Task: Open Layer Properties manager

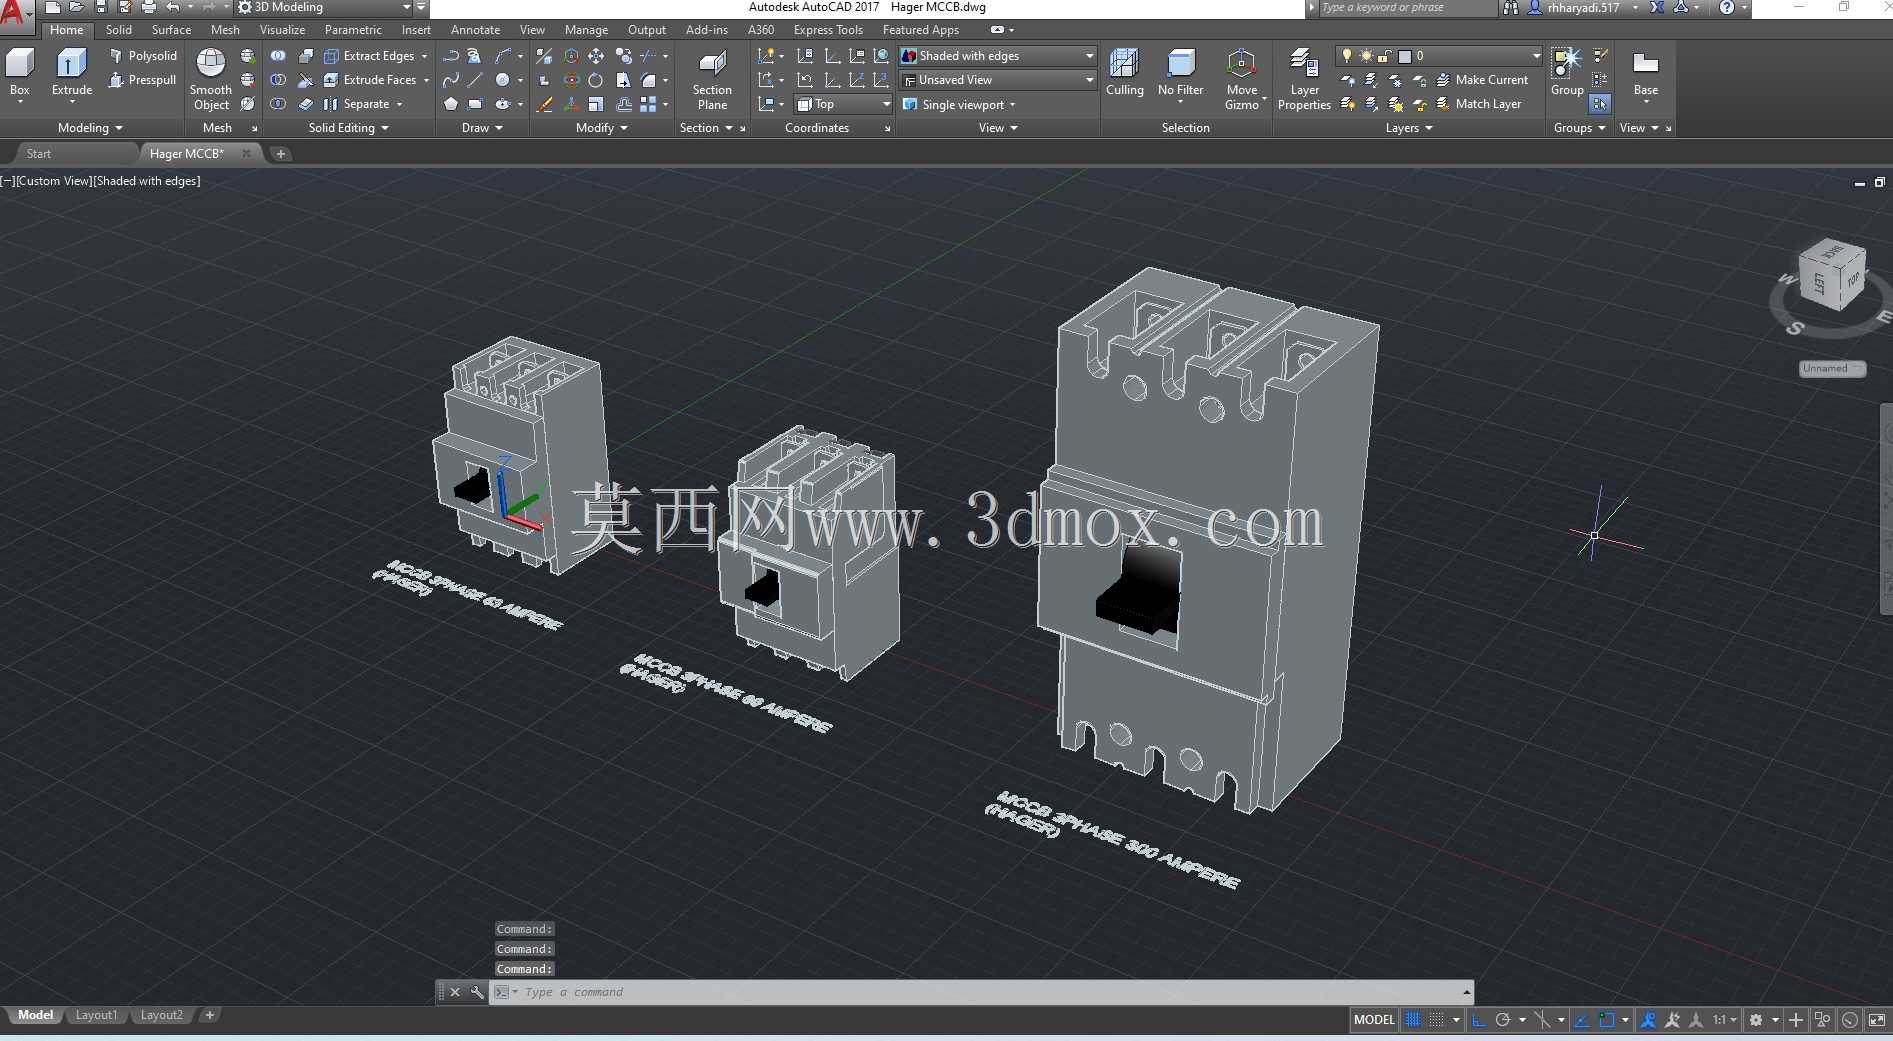Action: tap(1304, 79)
